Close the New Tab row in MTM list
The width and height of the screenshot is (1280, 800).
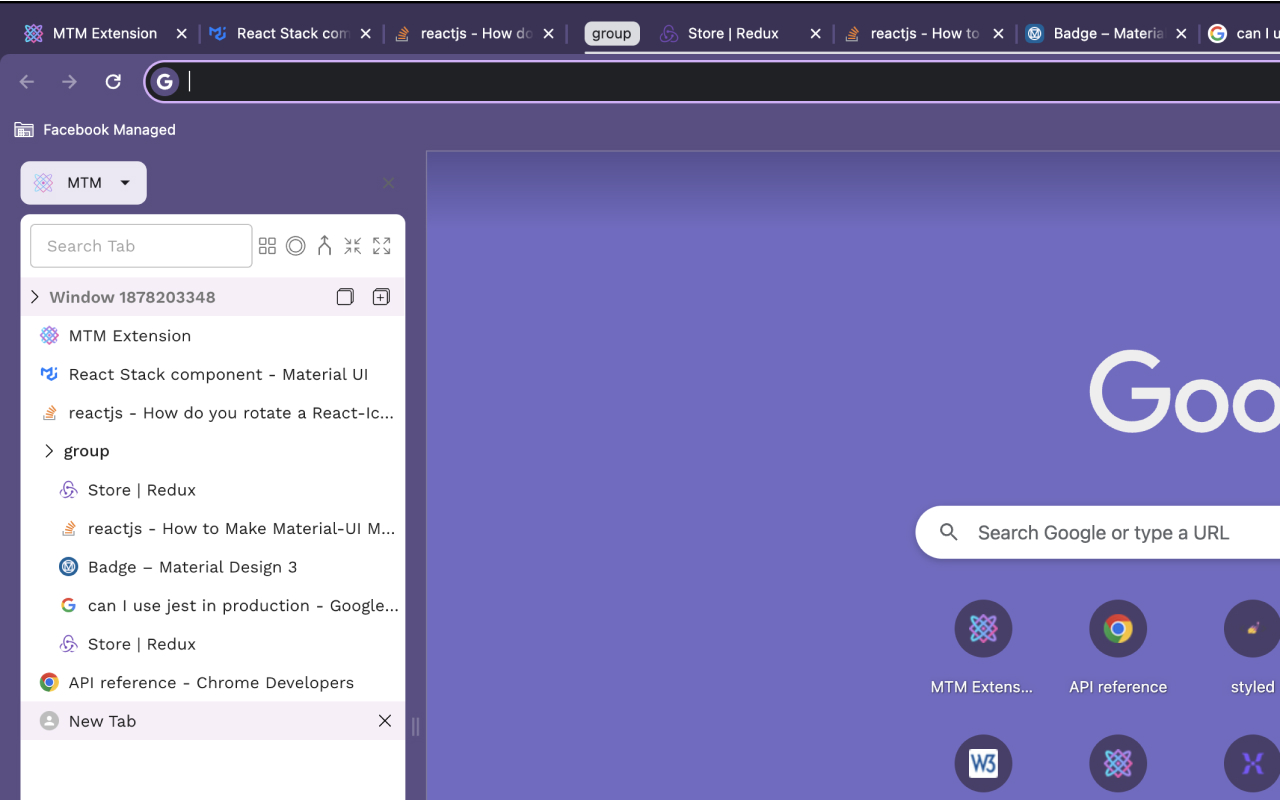coord(385,721)
